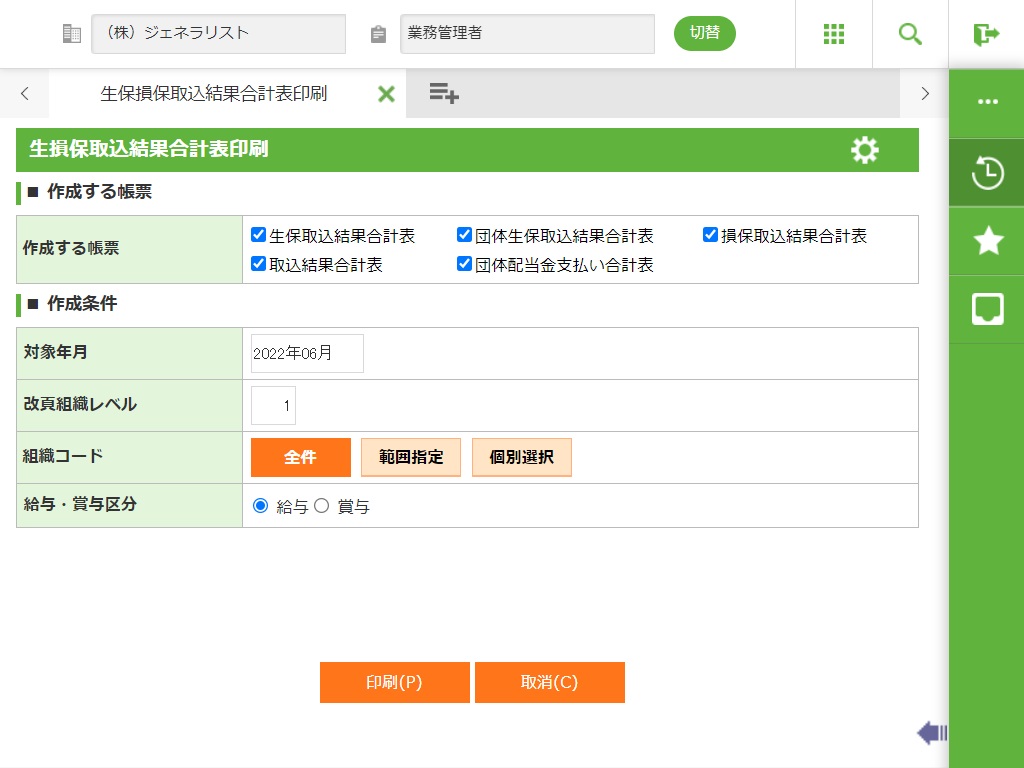Open the apps grid menu icon

pyautogui.click(x=834, y=34)
